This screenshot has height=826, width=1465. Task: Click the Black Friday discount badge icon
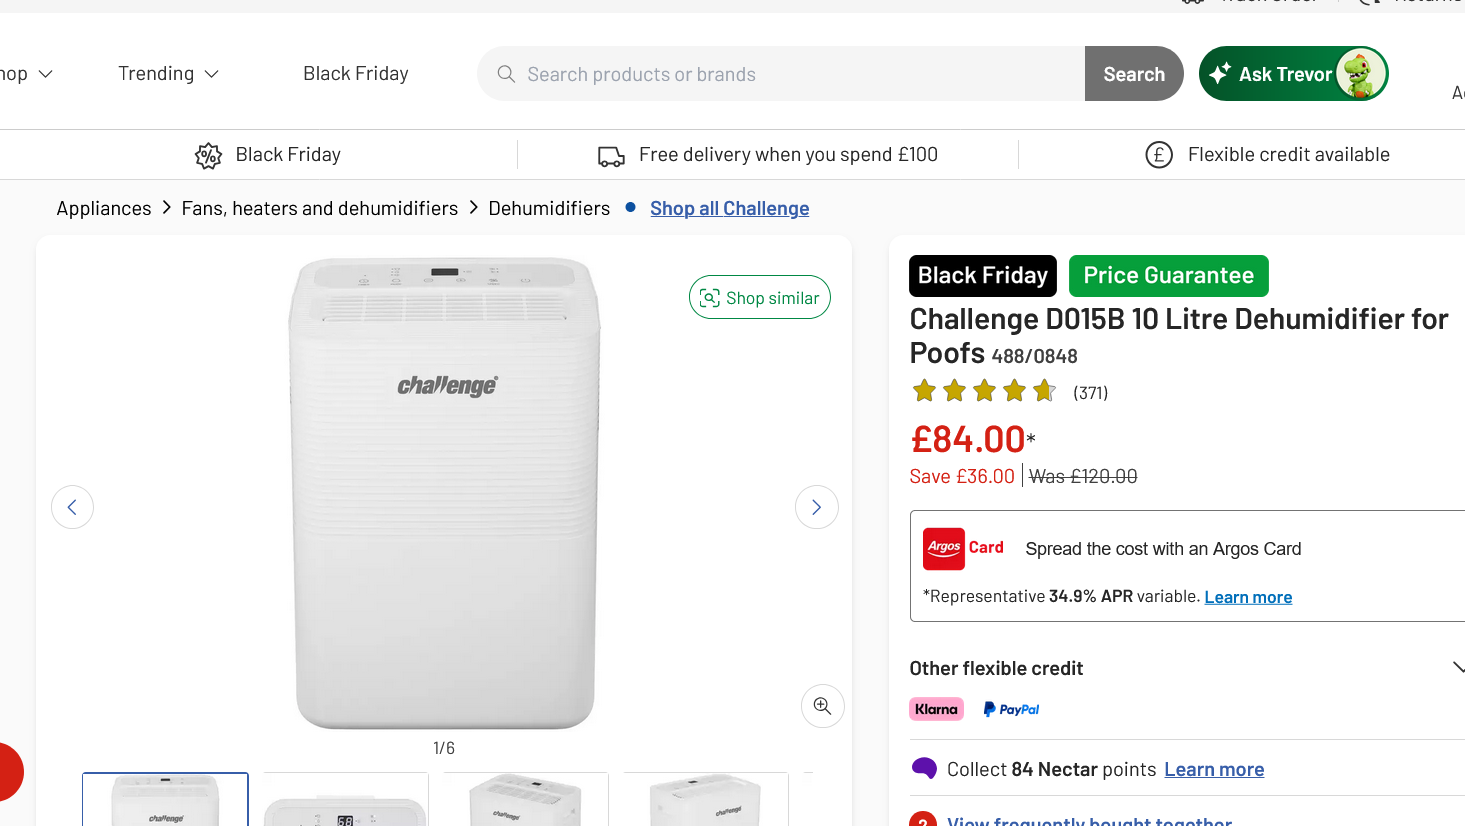208,156
